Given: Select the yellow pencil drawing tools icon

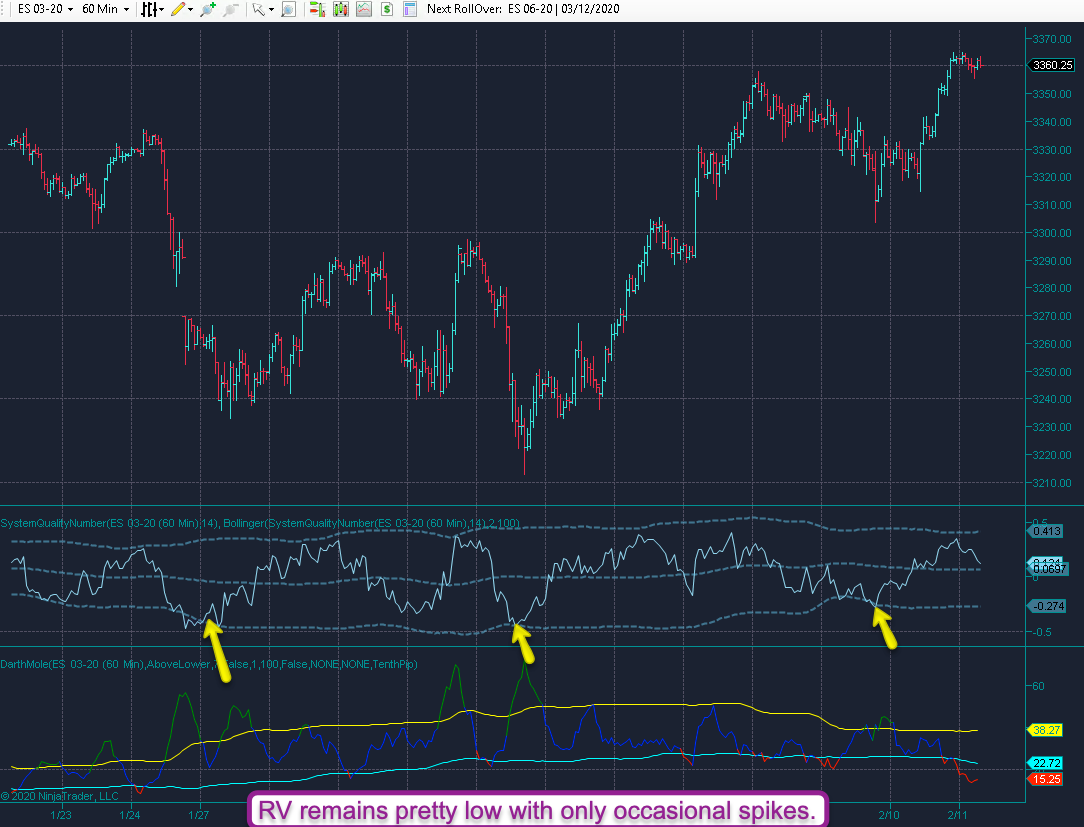Looking at the screenshot, I should click(x=177, y=9).
